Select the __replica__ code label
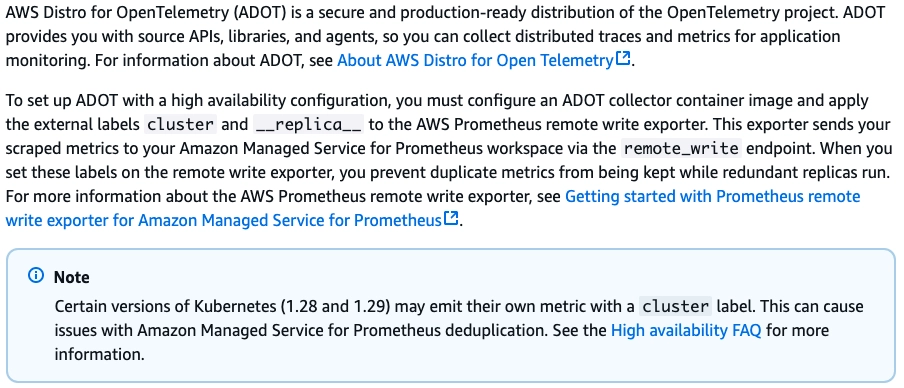Image resolution: width=904 pixels, height=388 pixels. 308,125
